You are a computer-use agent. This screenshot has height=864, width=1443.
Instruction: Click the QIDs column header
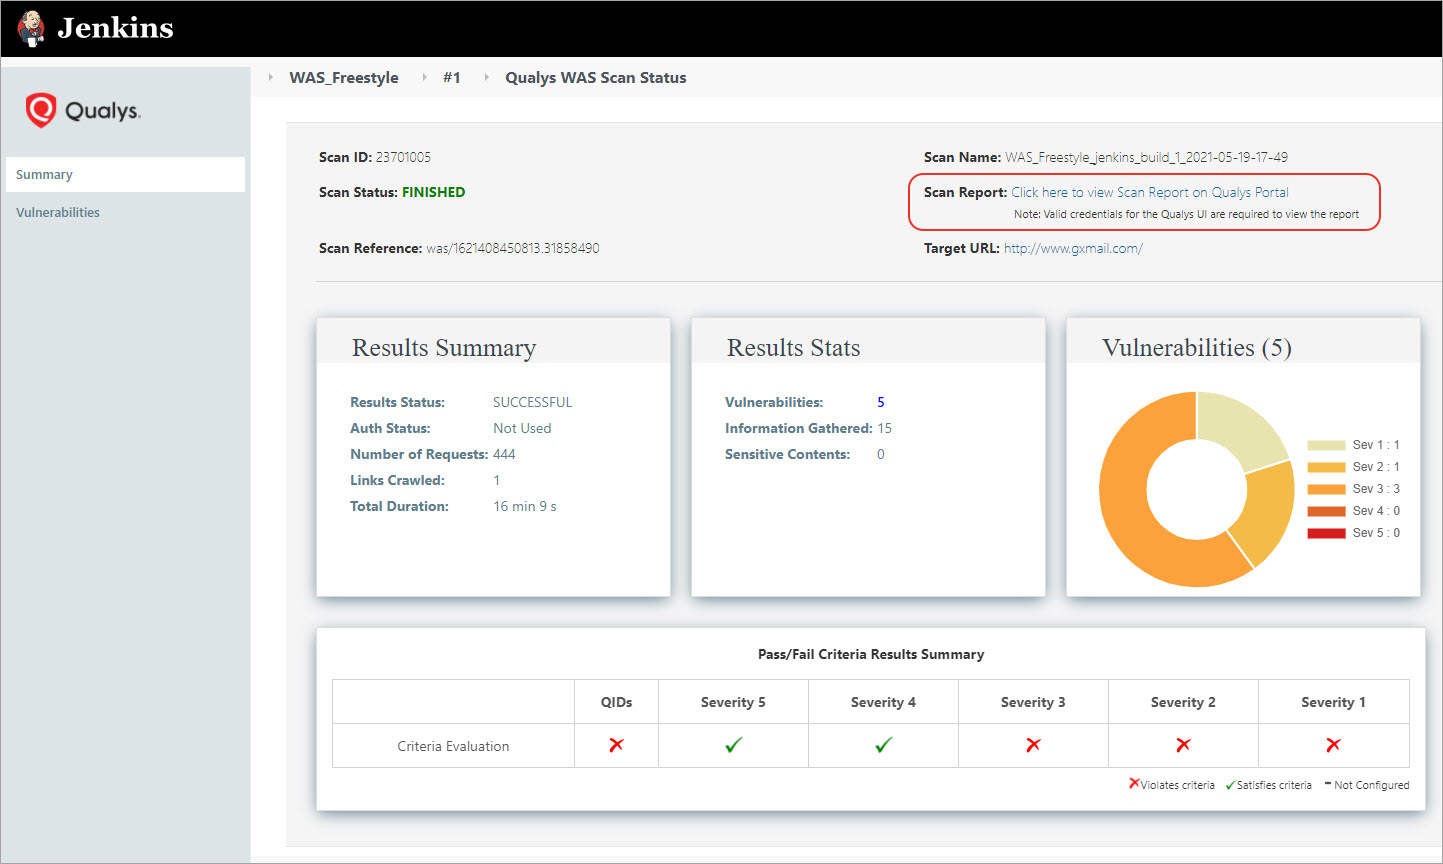click(x=616, y=702)
